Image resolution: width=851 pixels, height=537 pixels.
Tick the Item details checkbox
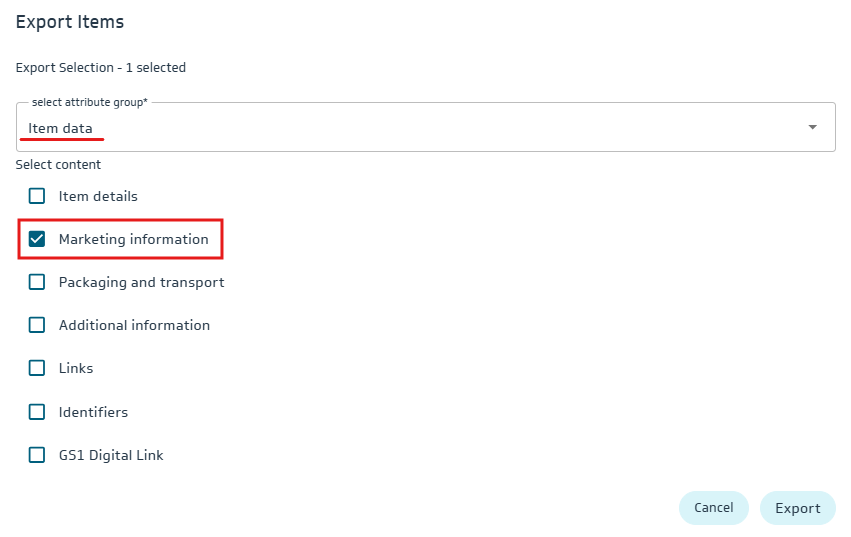pyautogui.click(x=37, y=196)
